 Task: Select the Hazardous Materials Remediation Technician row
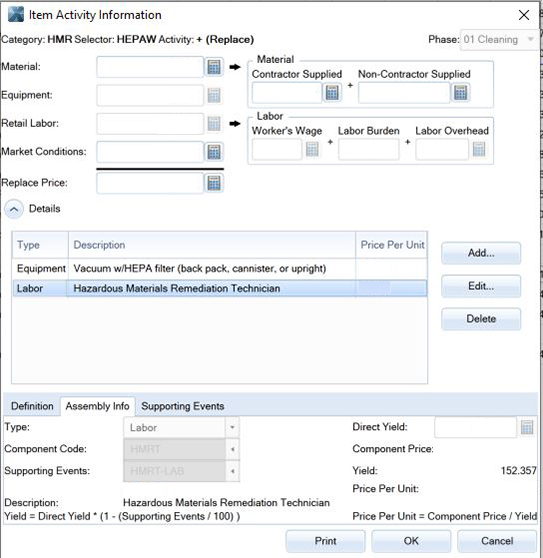(220, 289)
